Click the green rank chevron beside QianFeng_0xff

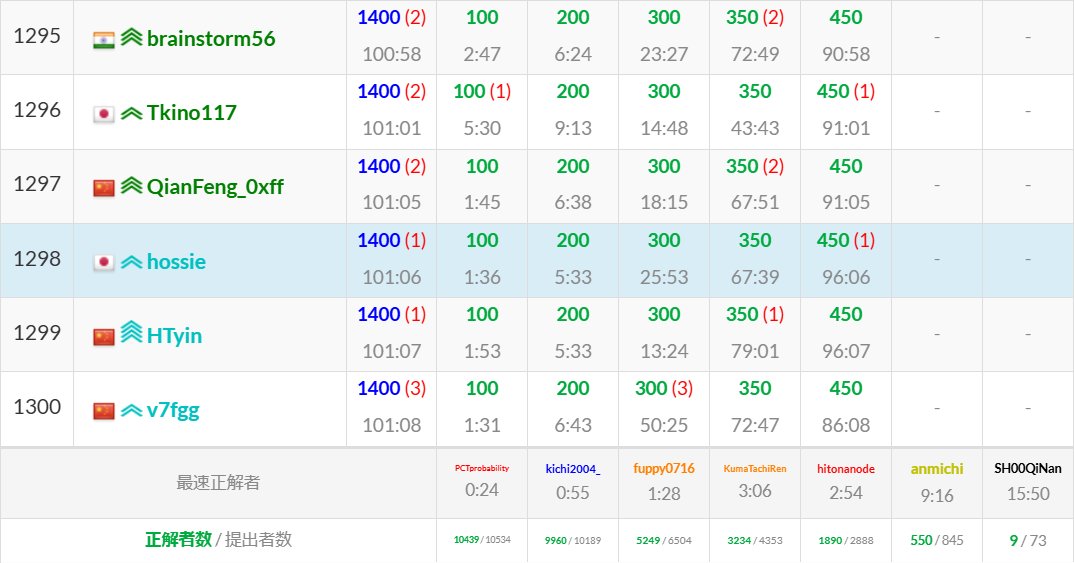132,185
